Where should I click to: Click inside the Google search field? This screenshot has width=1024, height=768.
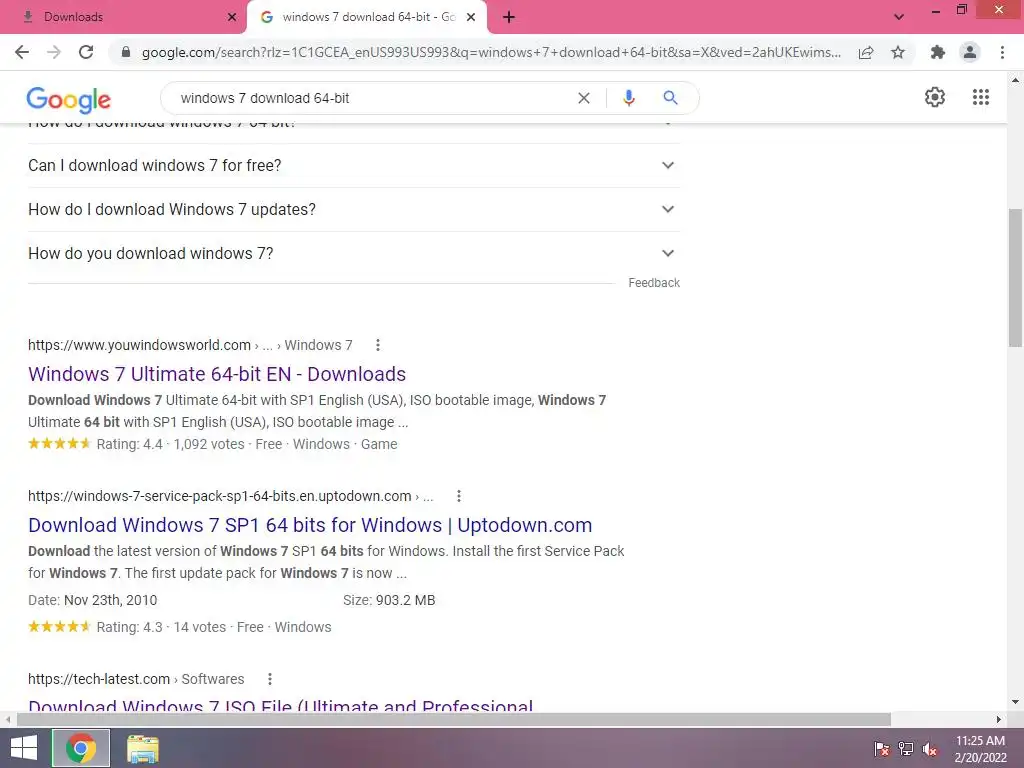[372, 98]
